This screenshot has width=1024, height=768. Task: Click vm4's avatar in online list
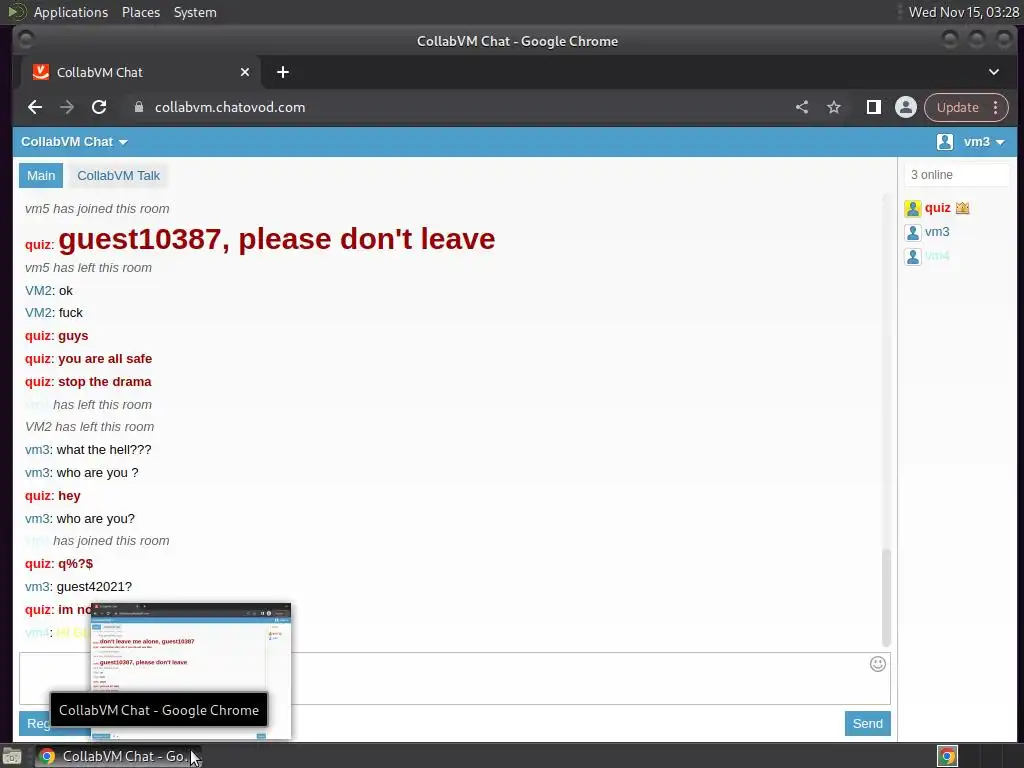tap(913, 257)
